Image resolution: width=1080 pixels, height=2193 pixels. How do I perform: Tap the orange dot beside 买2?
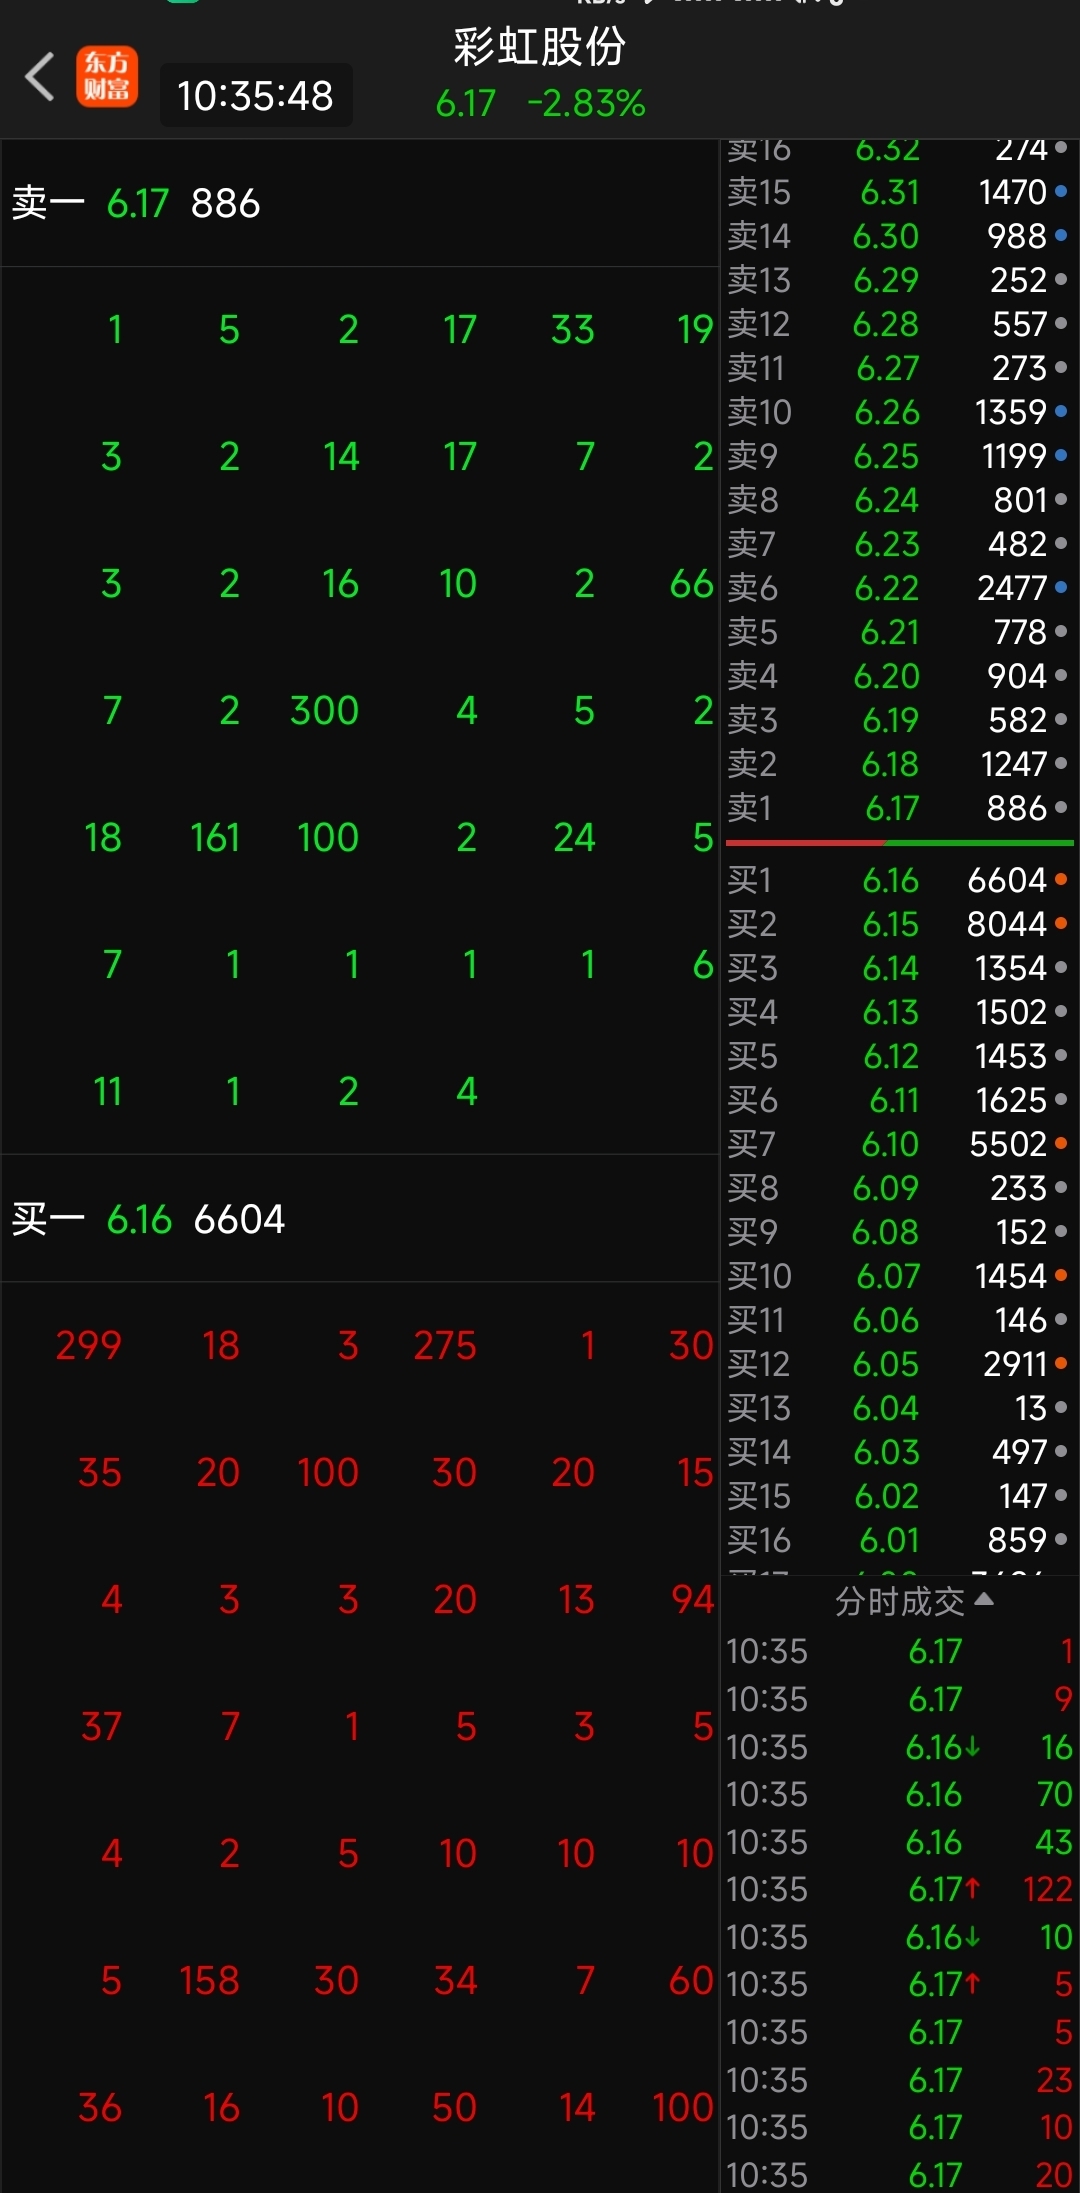(x=1061, y=923)
